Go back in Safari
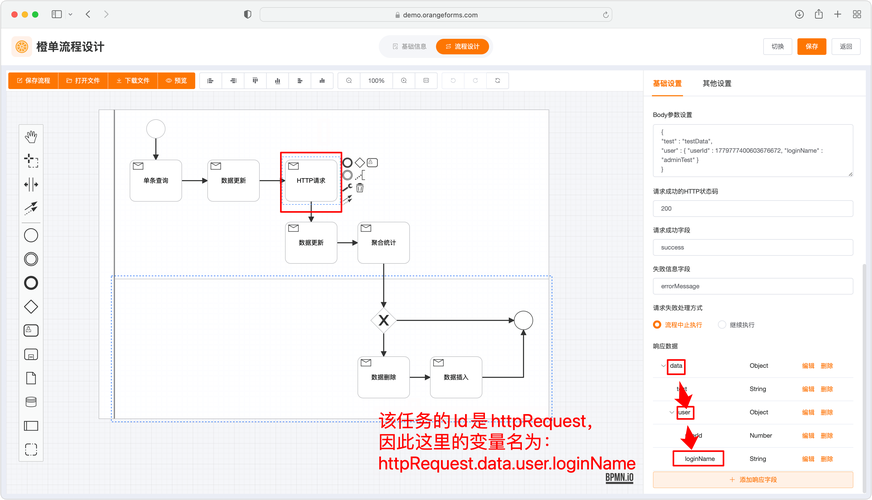The height and width of the screenshot is (500, 872). 88,14
